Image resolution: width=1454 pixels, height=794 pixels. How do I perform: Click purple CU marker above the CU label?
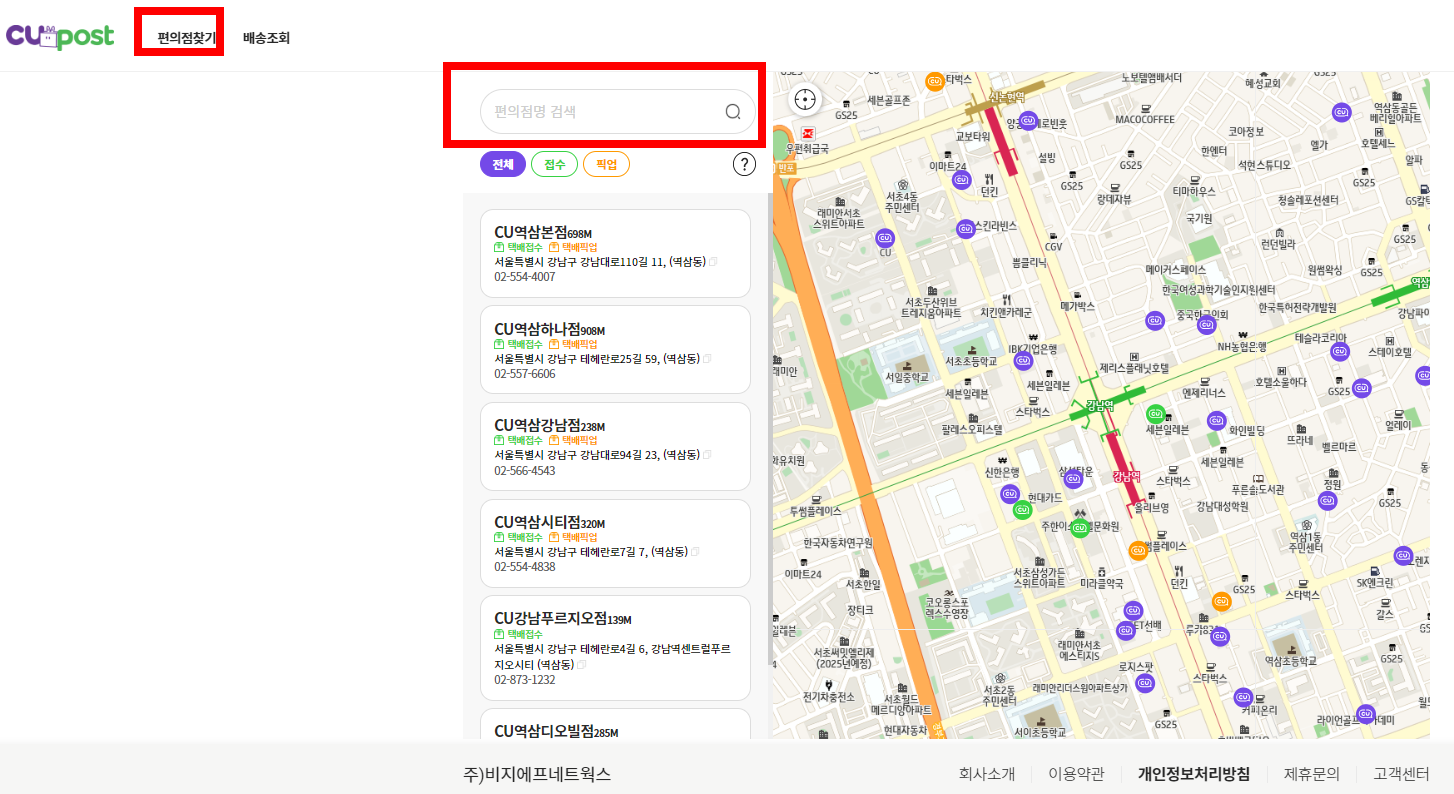pos(884,238)
